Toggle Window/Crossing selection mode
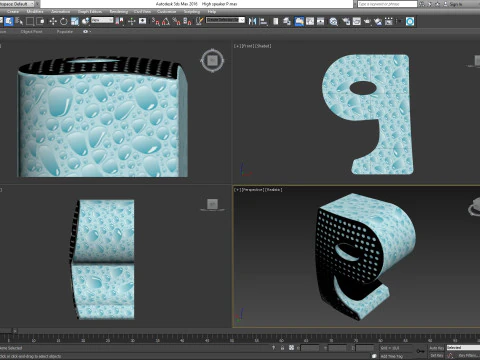This screenshot has height=360, width=480. [x=41, y=21]
